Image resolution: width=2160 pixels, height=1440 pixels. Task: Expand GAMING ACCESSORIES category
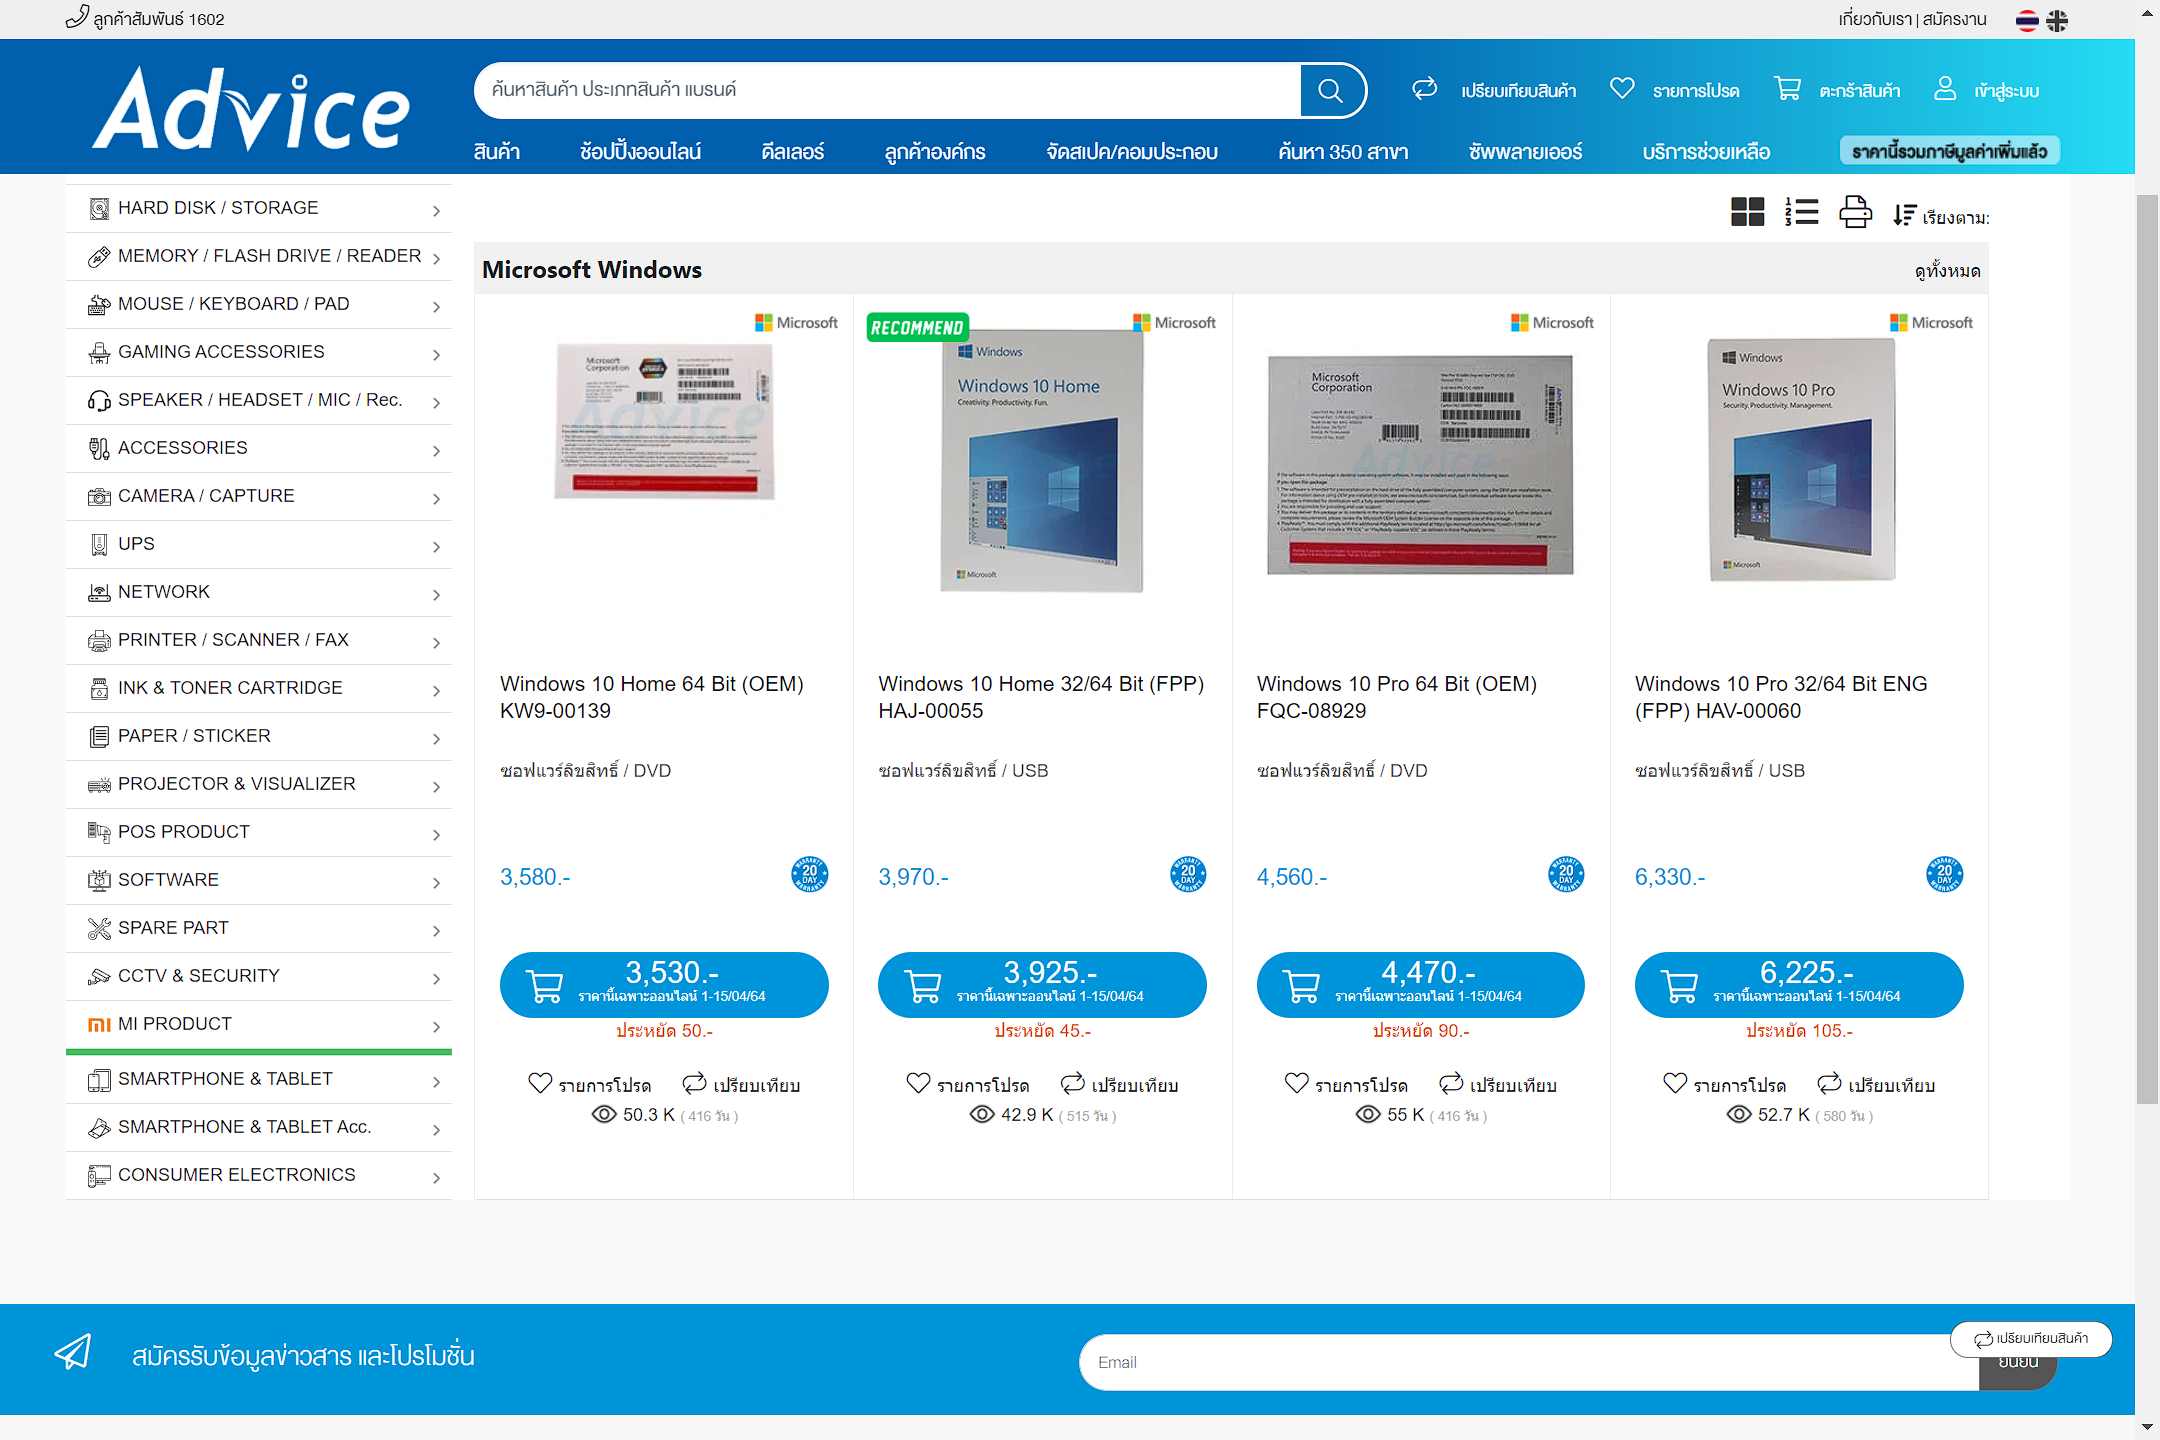258,352
